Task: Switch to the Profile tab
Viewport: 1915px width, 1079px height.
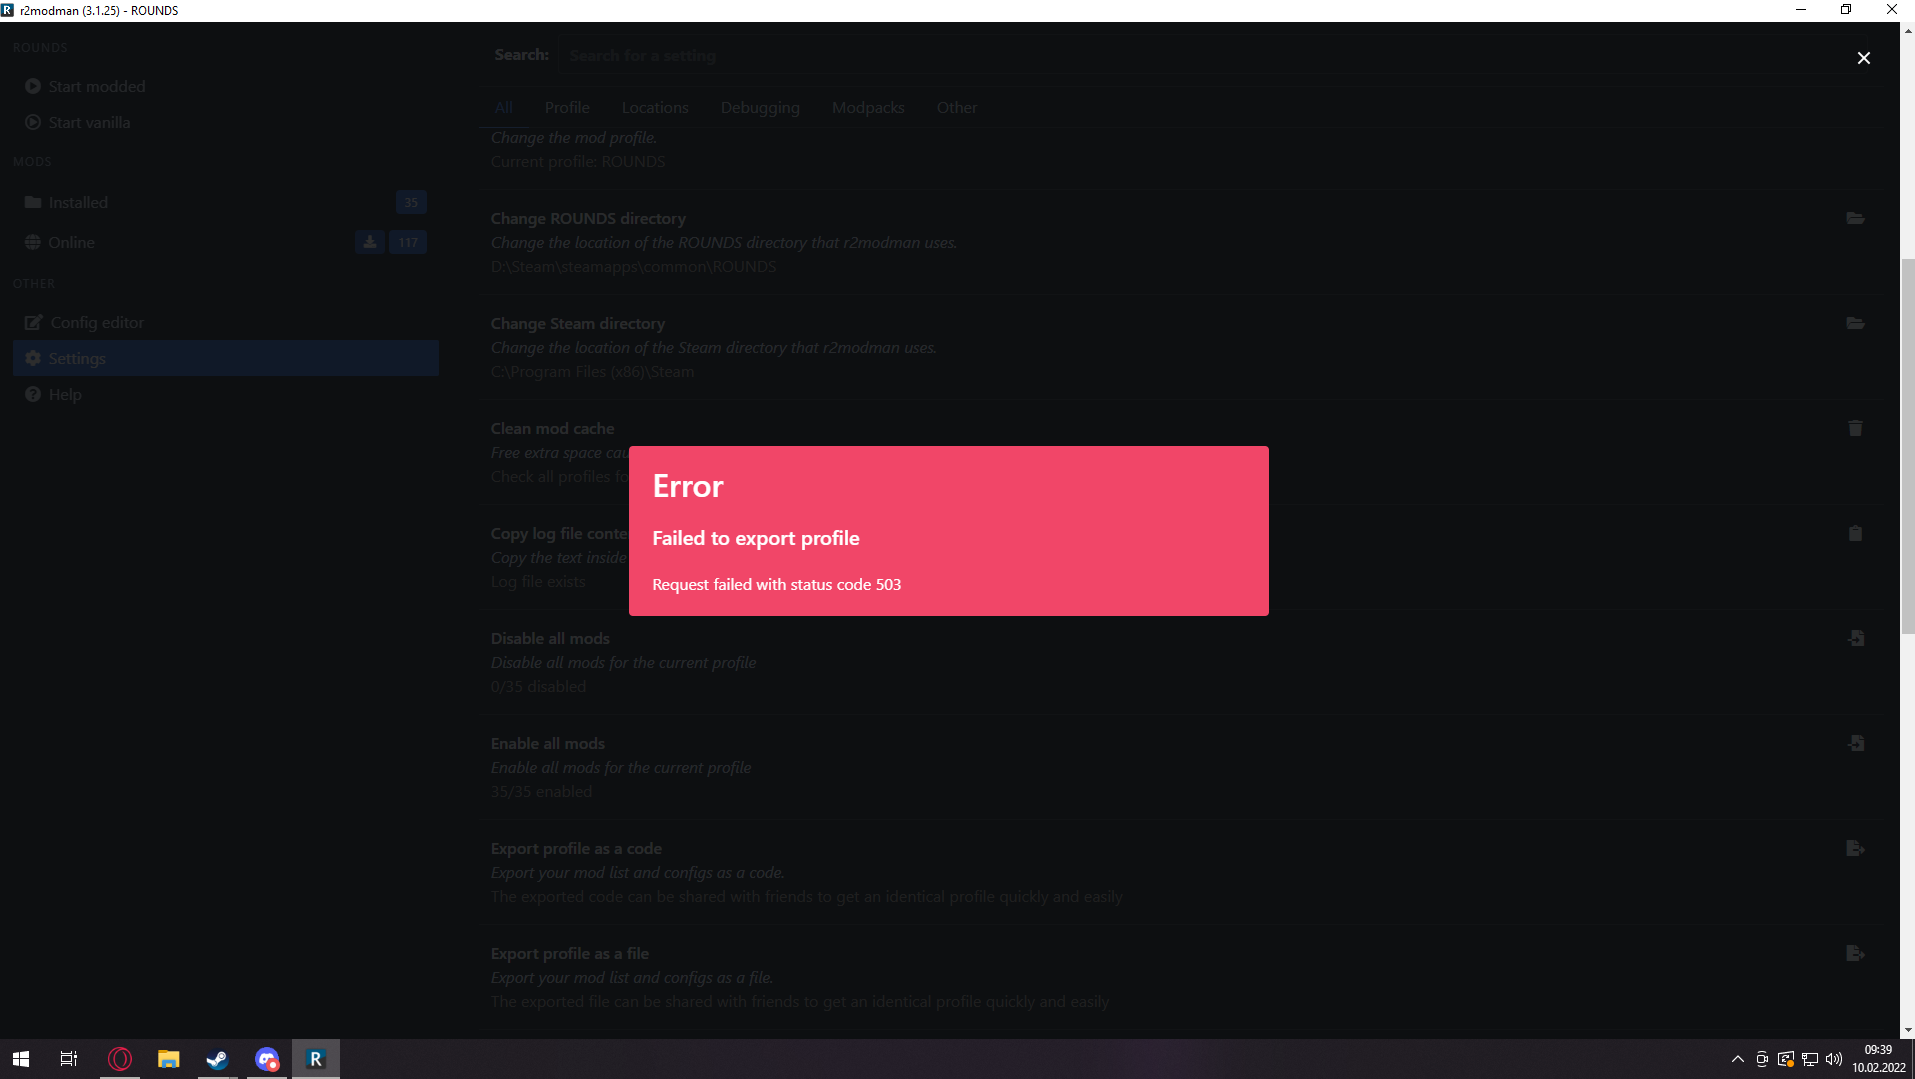Action: 567,107
